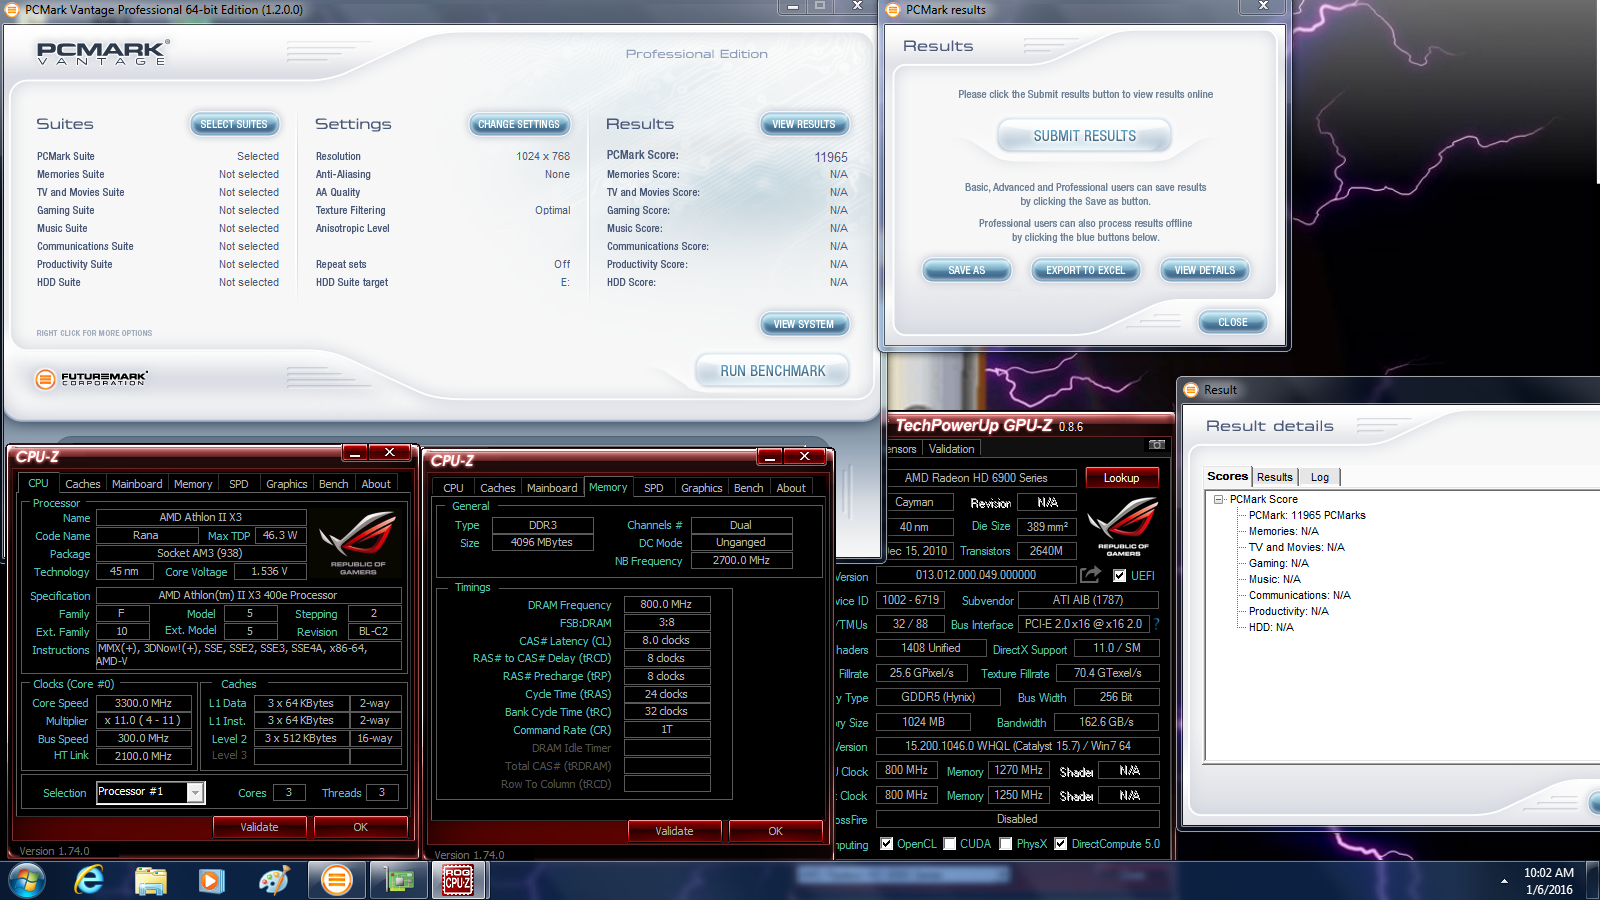Click the 'Texture Filtering' setting label
Viewport: 1600px width, 900px height.
pos(350,210)
